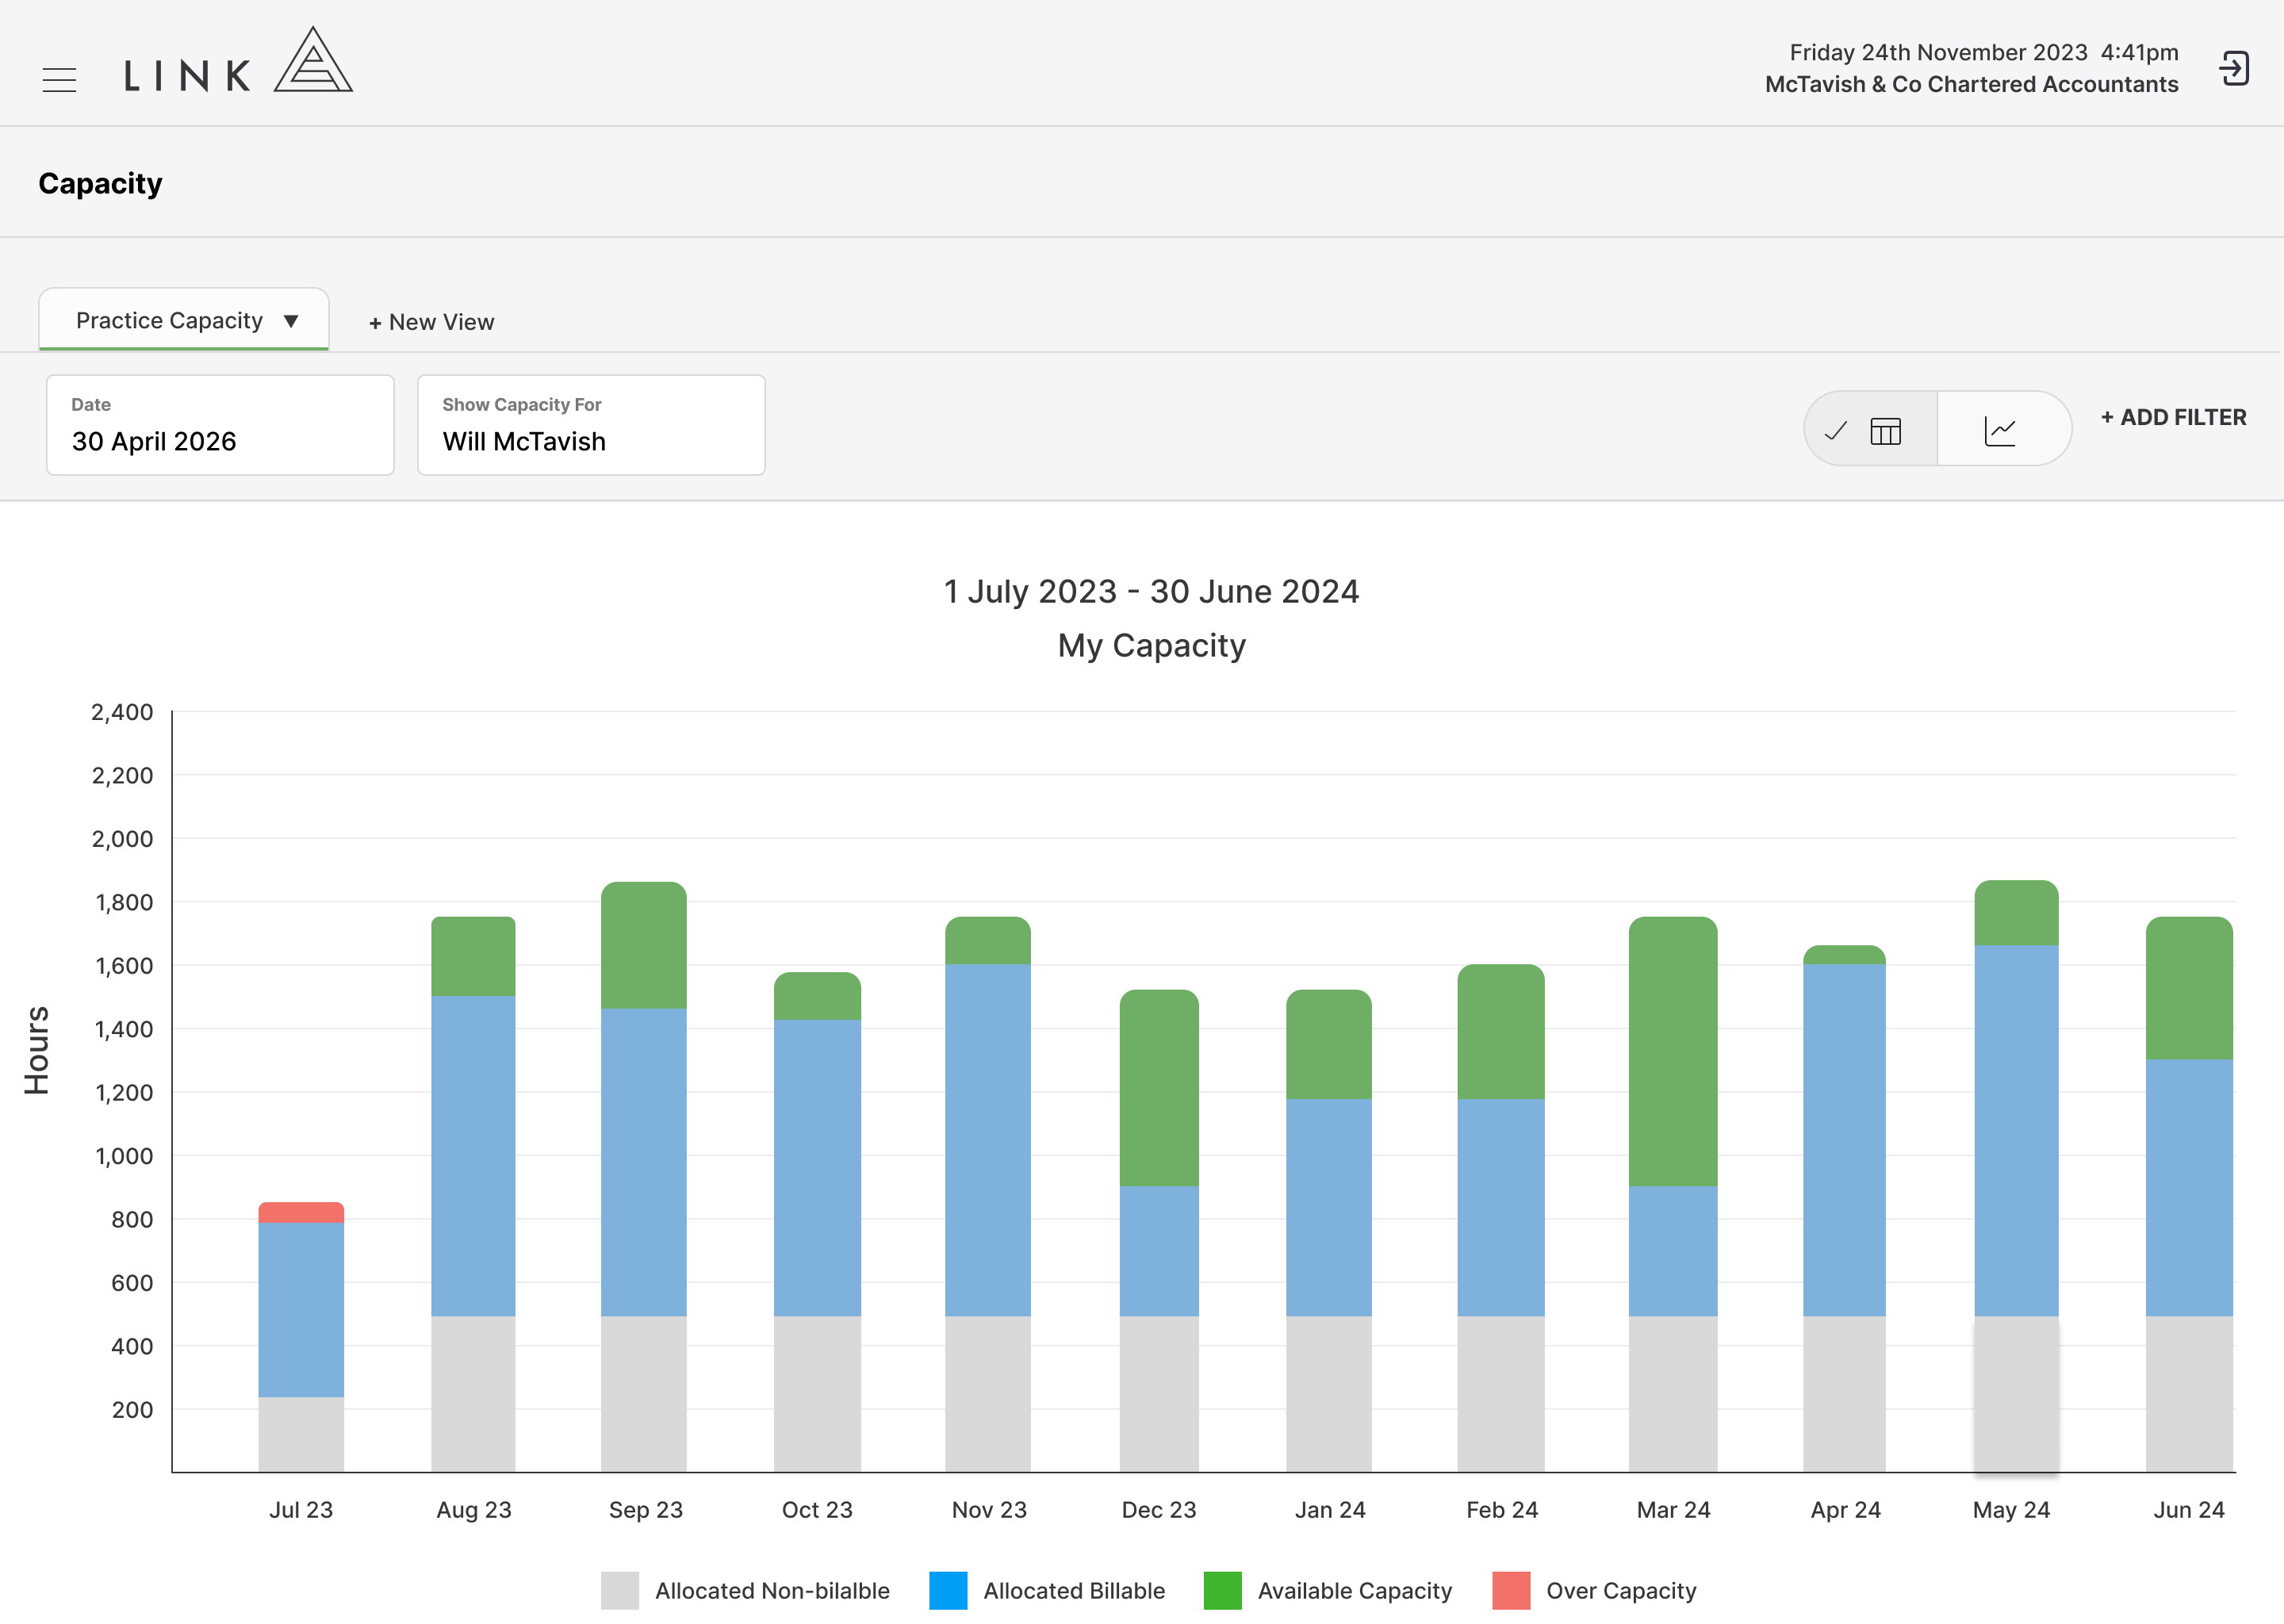
Task: Open the Date field showing 30 April 2026
Action: 220,425
